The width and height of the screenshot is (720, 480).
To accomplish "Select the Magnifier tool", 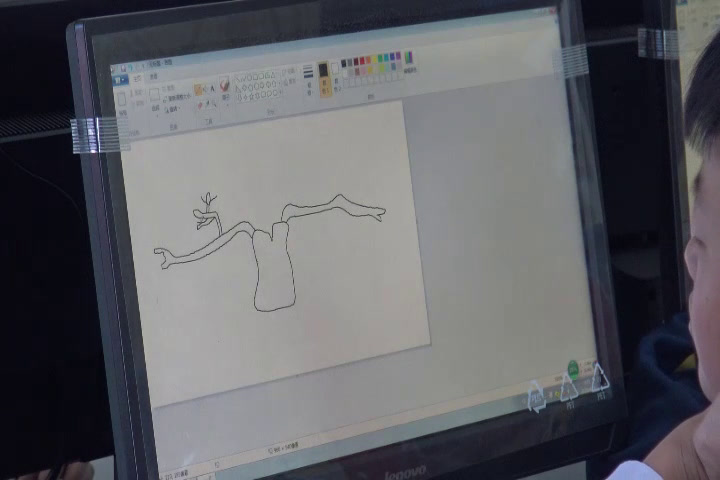I will 213,102.
